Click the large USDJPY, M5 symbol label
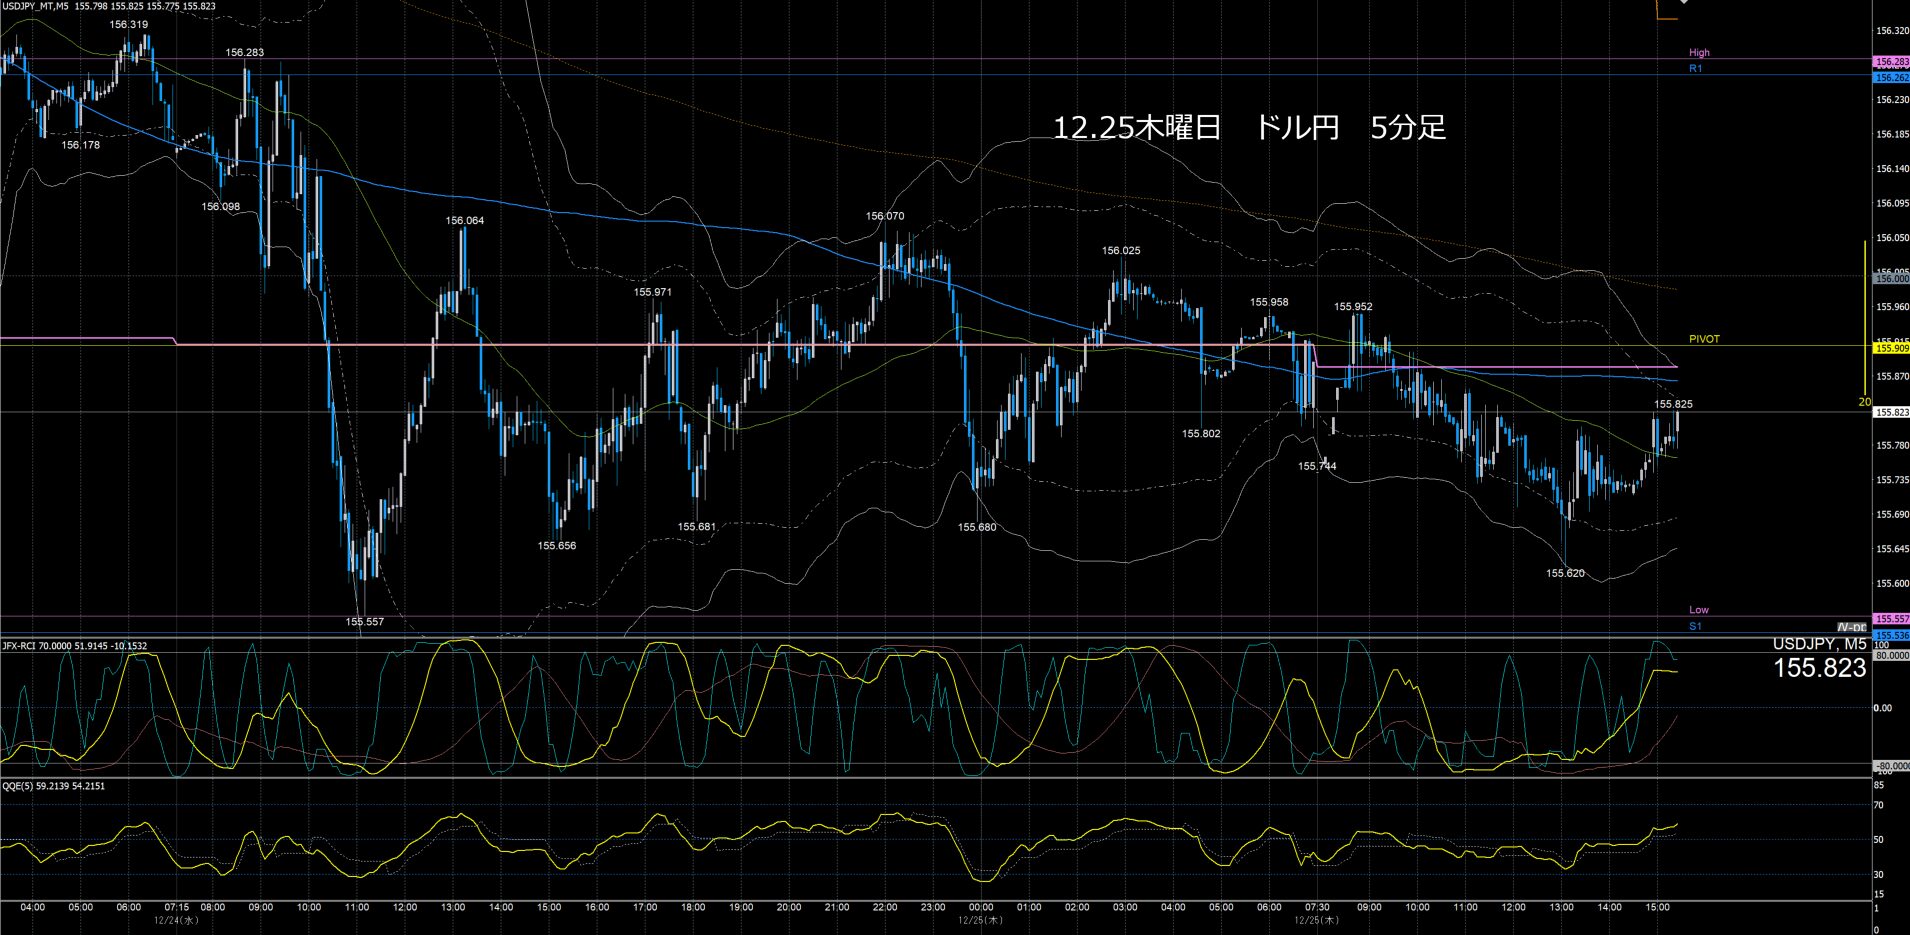This screenshot has width=1910, height=935. 1819,645
